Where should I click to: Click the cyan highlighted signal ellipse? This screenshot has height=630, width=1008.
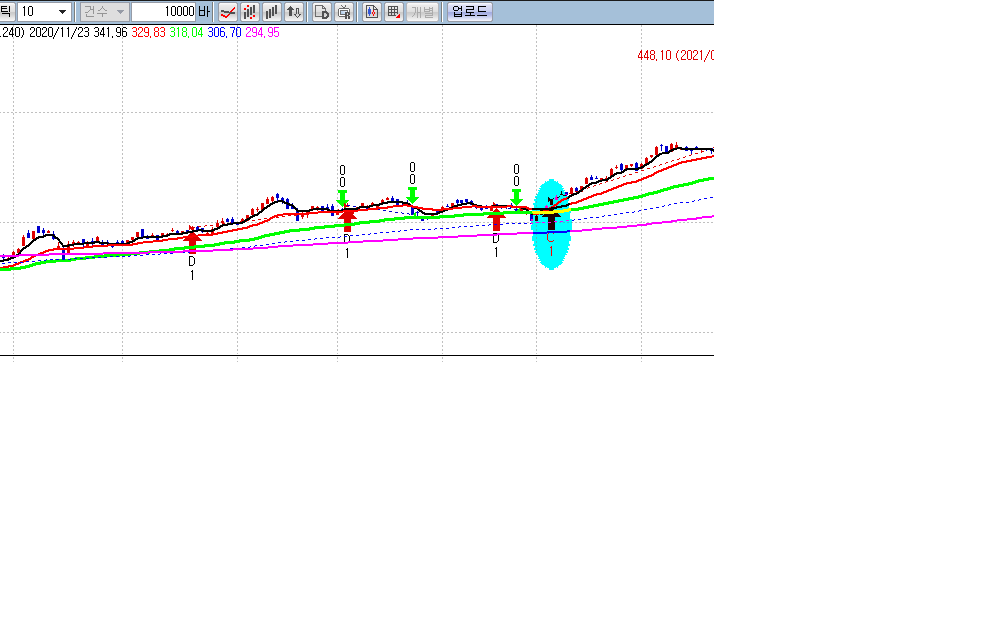coord(551,225)
